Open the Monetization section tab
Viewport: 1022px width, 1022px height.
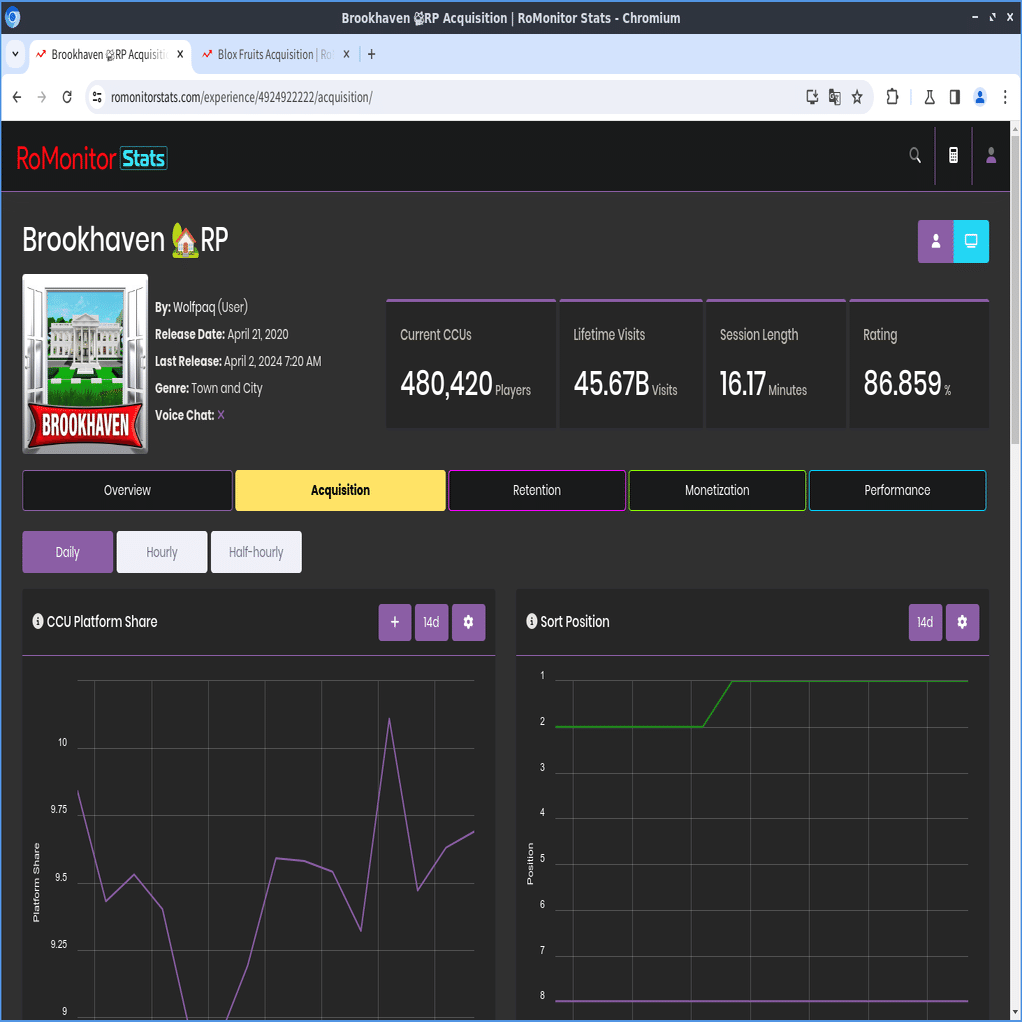point(717,490)
